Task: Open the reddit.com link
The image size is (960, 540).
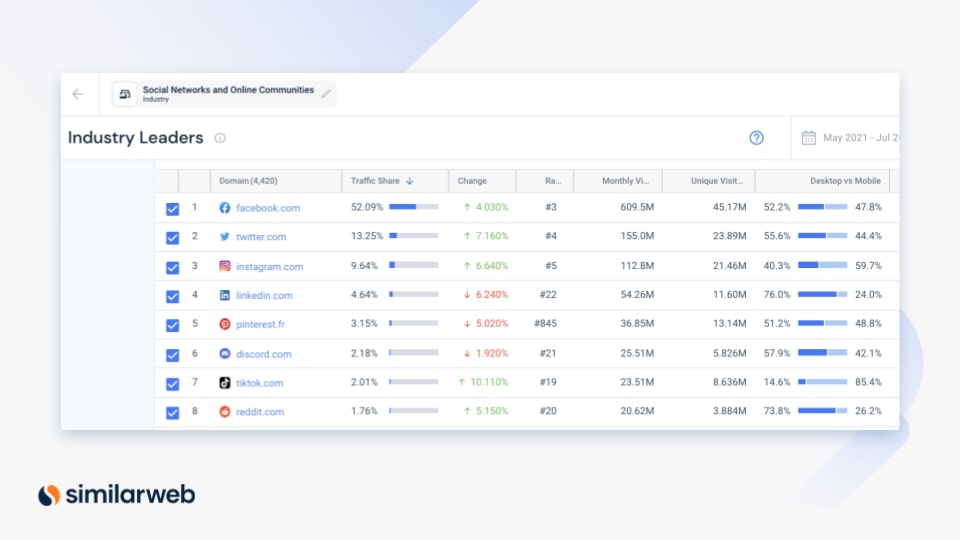Action: pos(260,411)
